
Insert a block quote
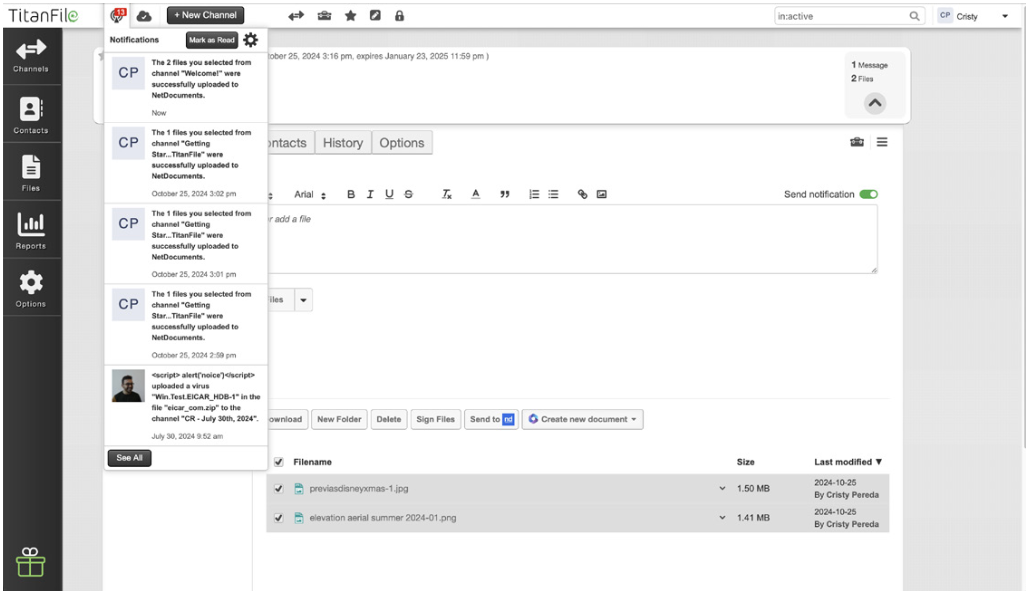point(504,194)
